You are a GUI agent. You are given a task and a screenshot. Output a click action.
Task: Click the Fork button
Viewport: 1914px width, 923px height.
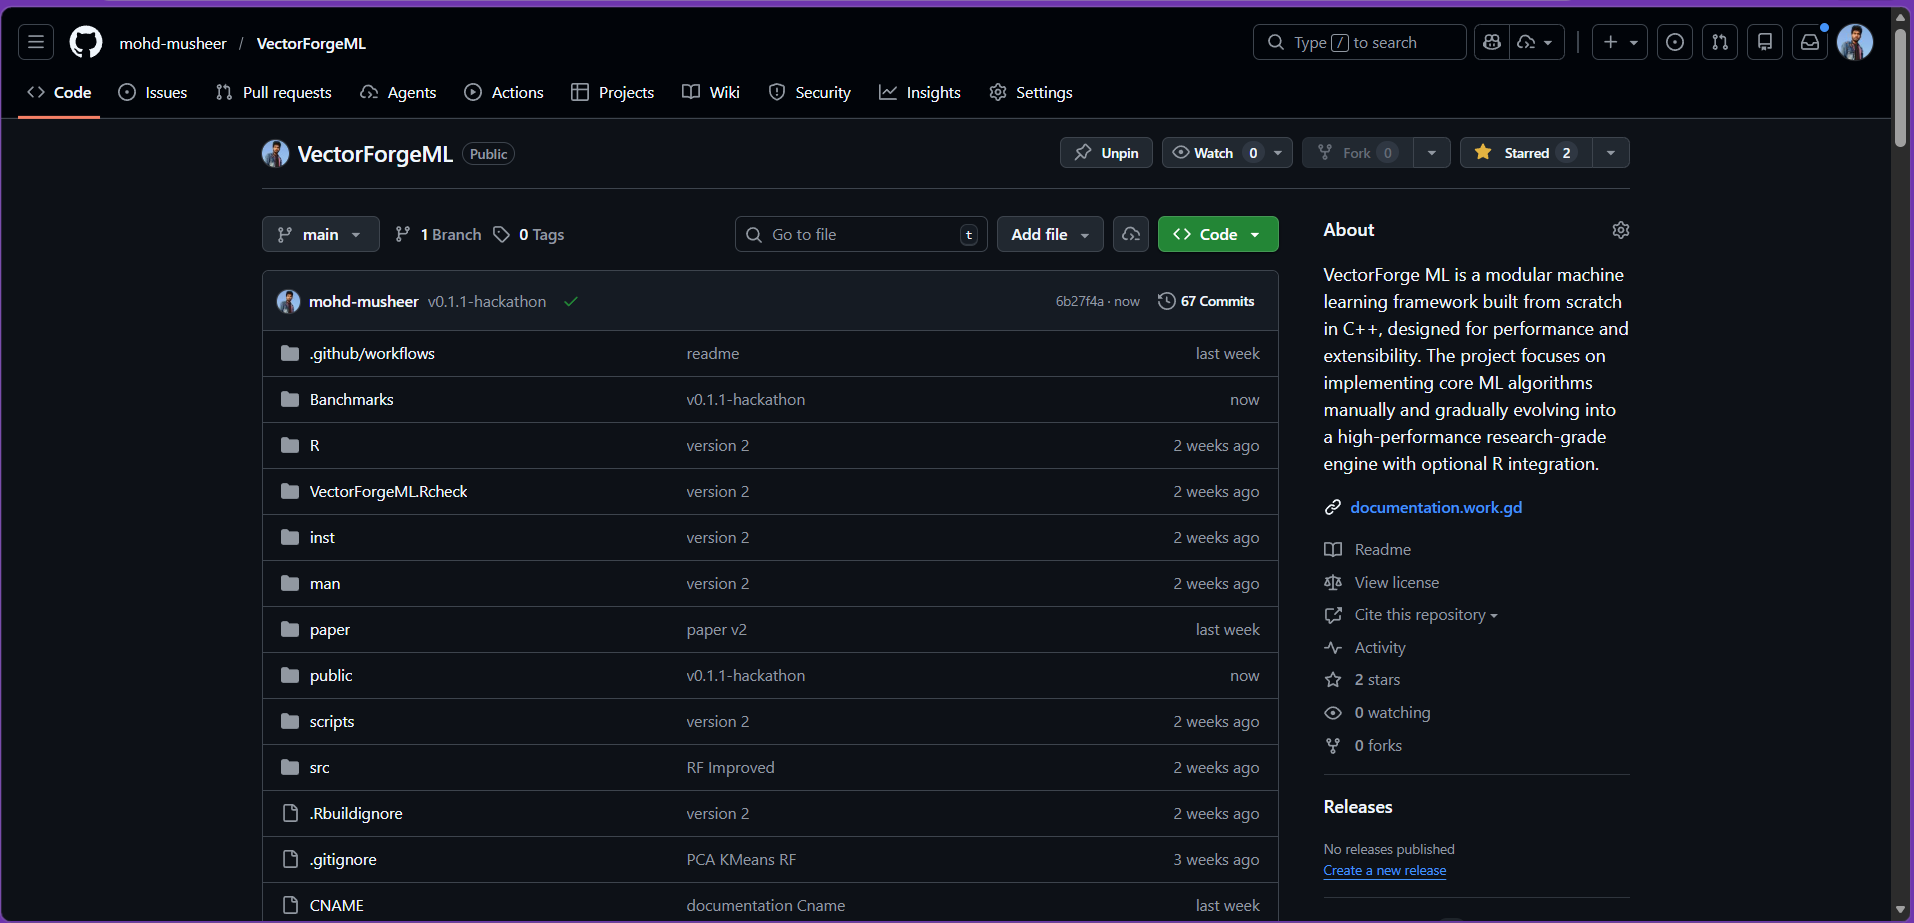[x=1357, y=152]
